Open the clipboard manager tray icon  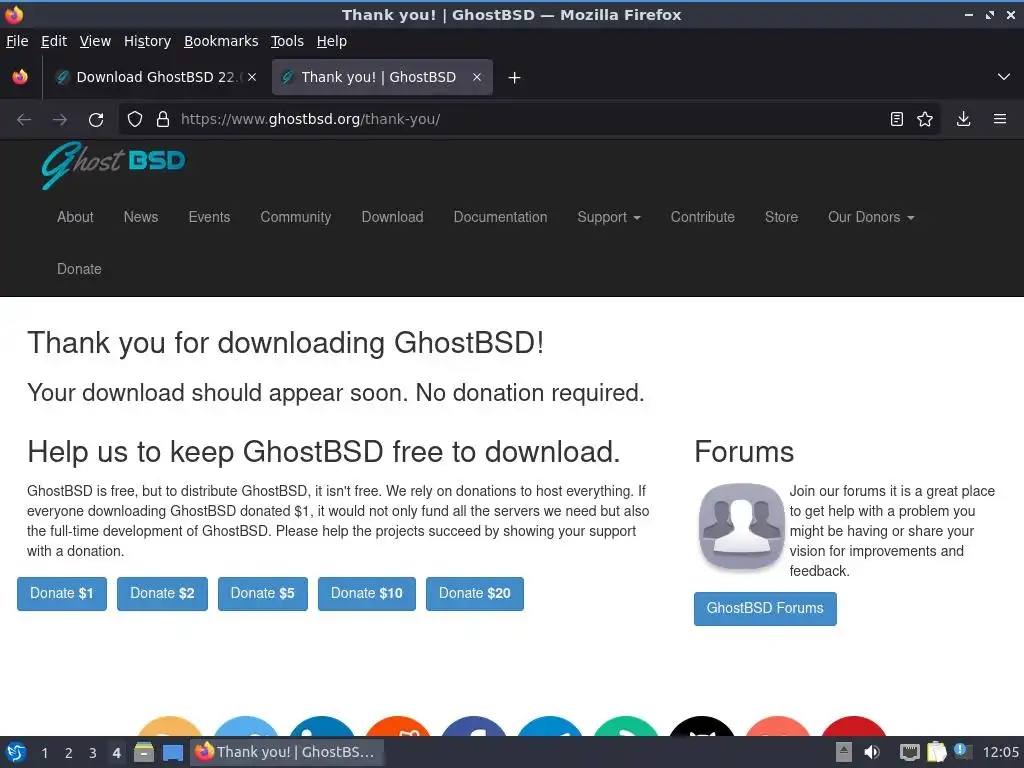[936, 752]
